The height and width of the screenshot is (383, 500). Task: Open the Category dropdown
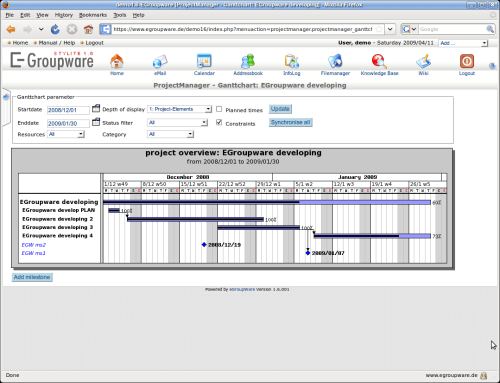(x=170, y=134)
